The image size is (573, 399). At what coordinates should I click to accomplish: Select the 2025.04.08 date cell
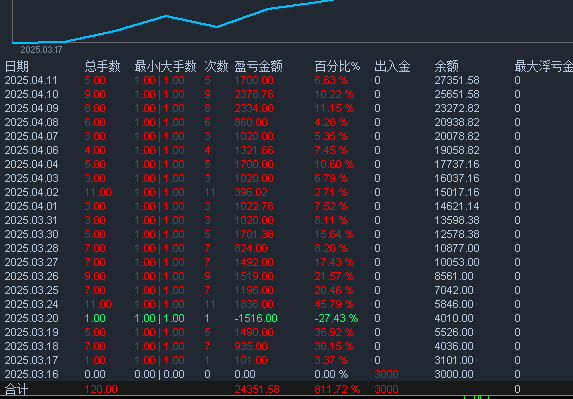point(31,122)
